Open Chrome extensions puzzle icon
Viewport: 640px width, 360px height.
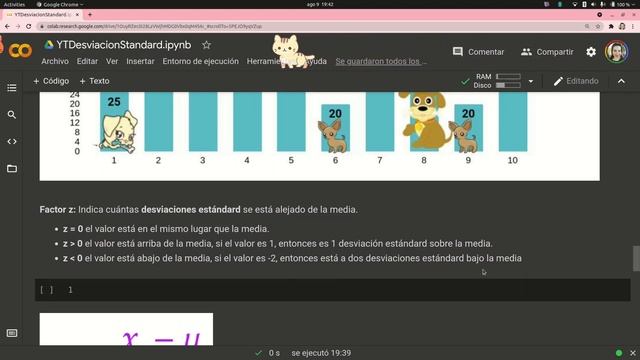(x=611, y=26)
